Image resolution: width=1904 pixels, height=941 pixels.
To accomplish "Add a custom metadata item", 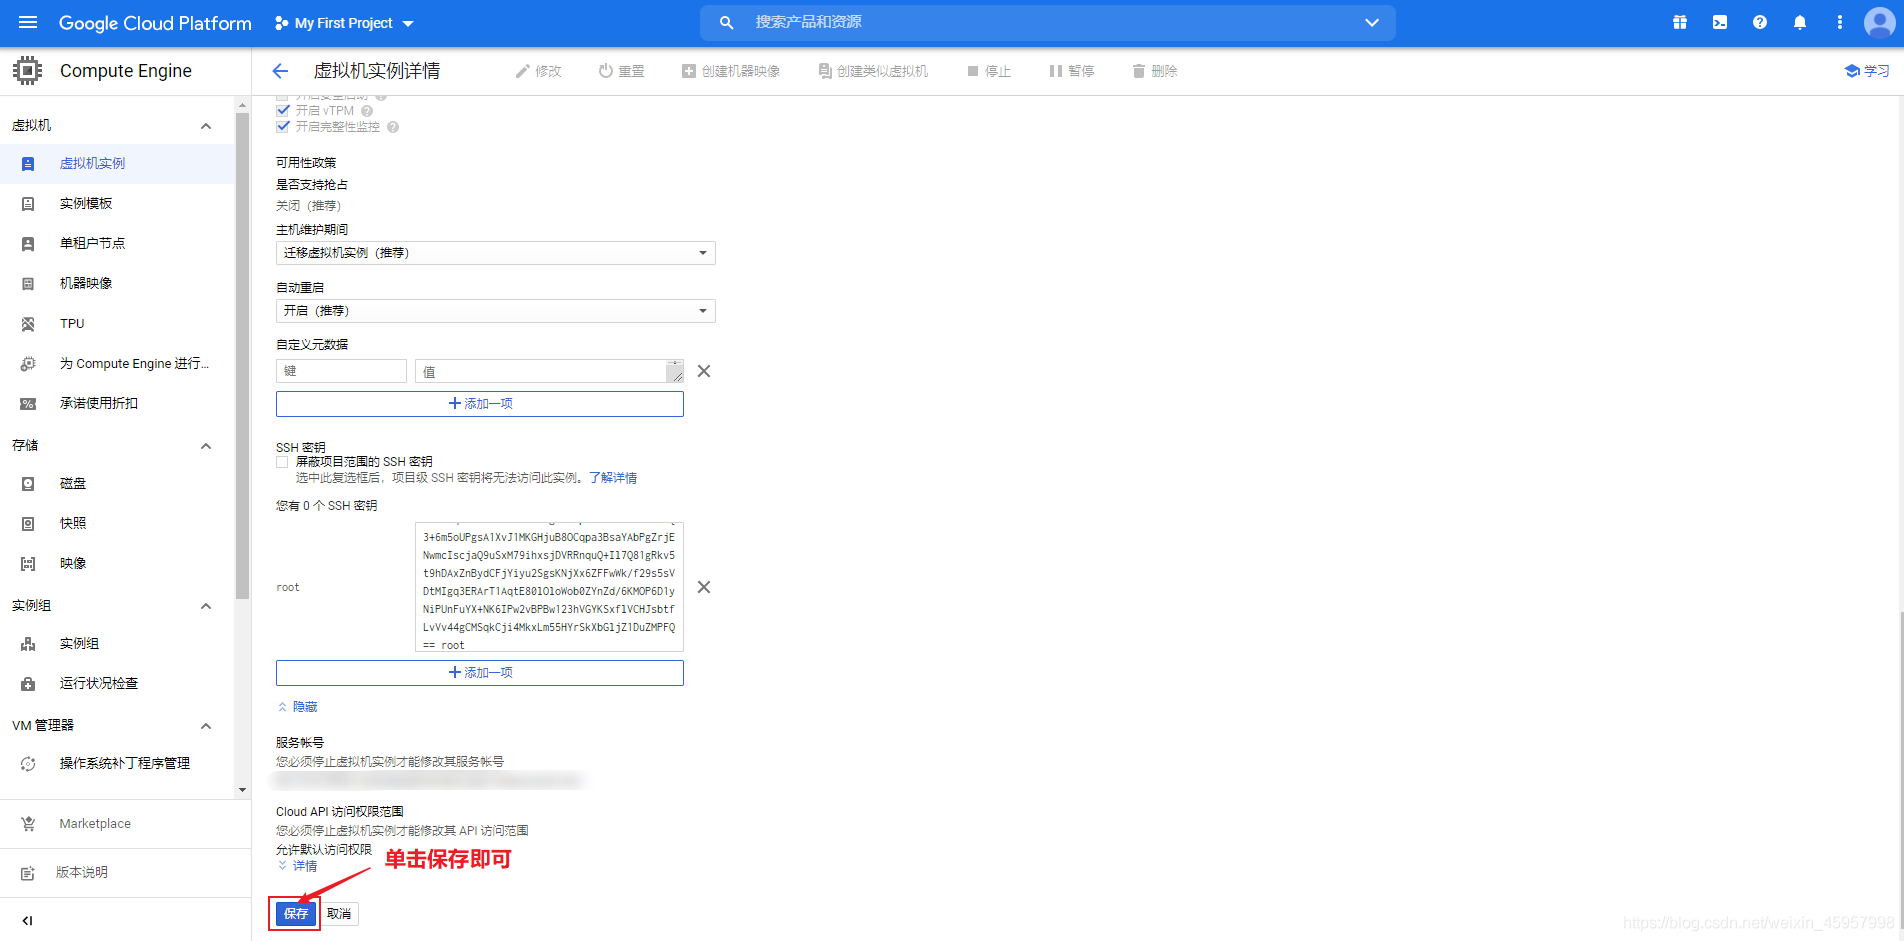I will coord(480,404).
